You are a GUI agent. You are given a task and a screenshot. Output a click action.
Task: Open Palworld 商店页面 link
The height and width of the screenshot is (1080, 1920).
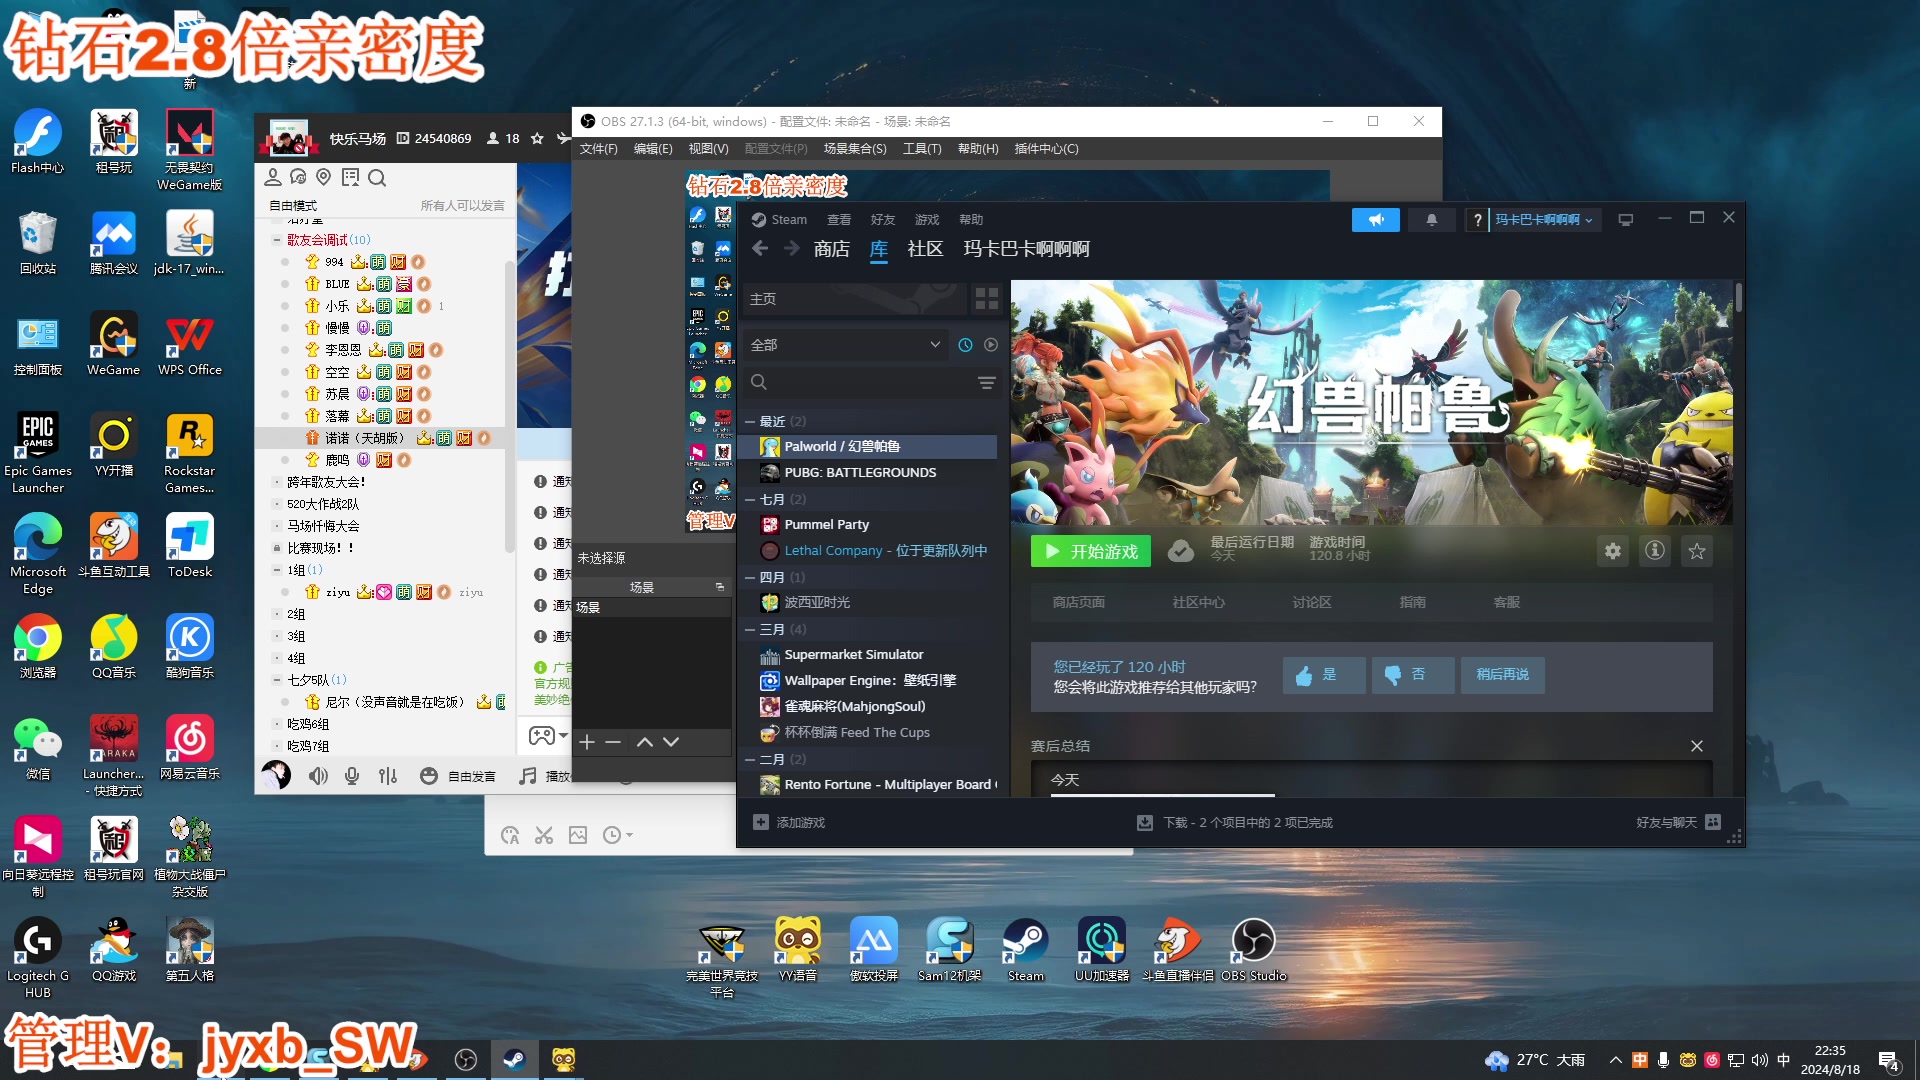[x=1078, y=602]
